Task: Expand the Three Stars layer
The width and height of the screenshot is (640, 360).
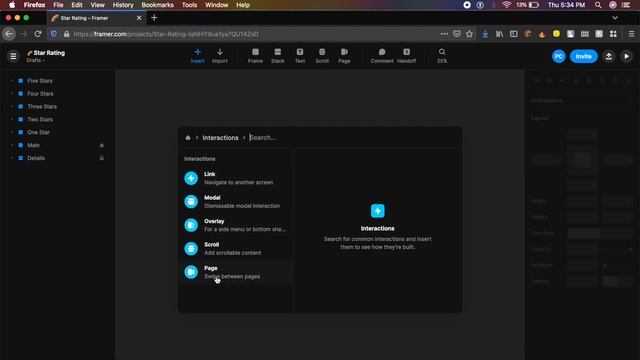Action: coord(12,107)
